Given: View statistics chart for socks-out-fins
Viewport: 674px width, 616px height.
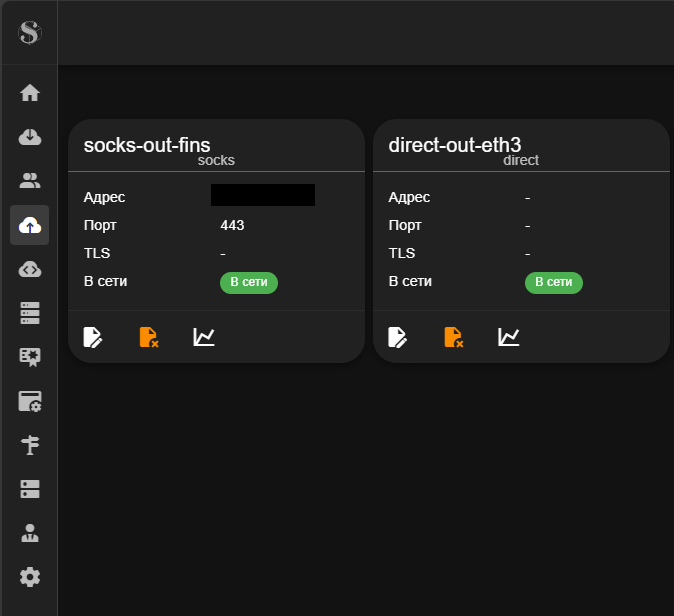Looking at the screenshot, I should point(204,337).
